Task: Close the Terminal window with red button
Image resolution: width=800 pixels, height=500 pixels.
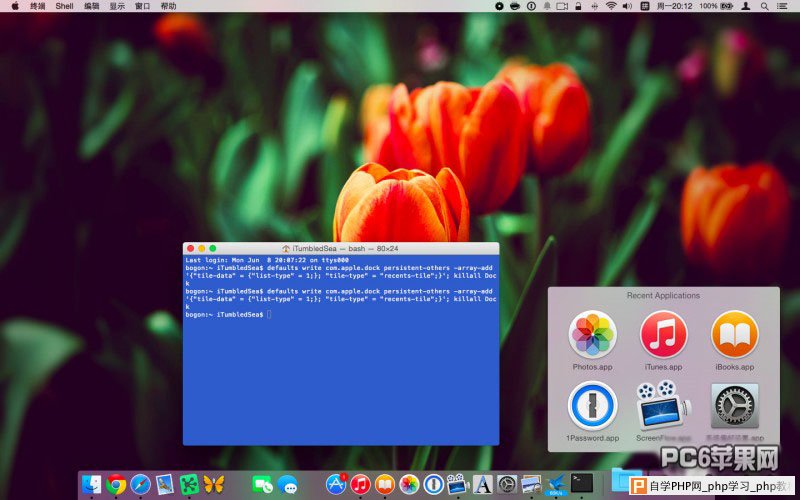Action: (191, 248)
